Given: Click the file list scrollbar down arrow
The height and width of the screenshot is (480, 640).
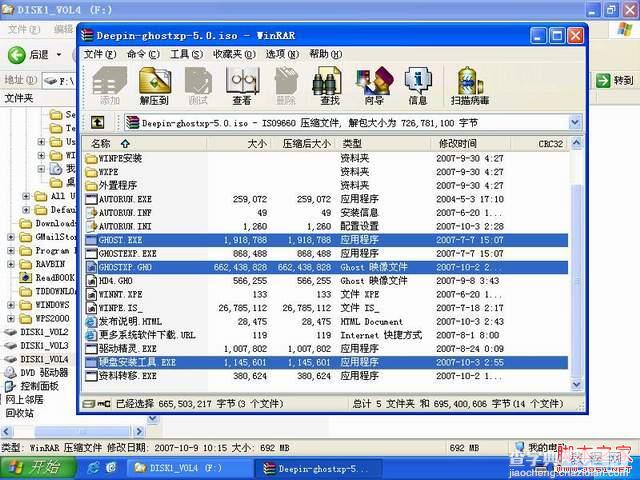Looking at the screenshot, I should pos(576,384).
